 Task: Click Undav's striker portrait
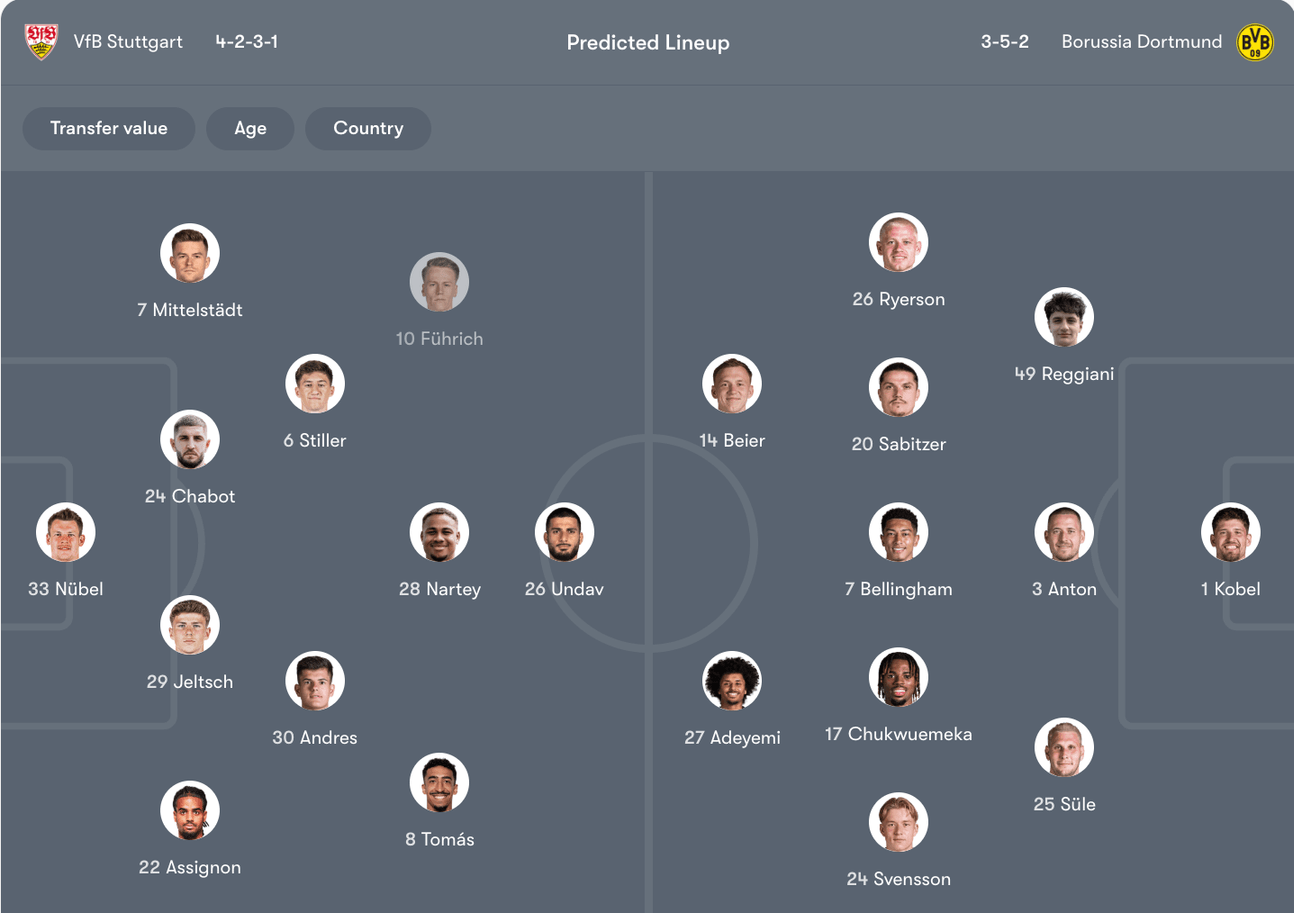click(564, 532)
